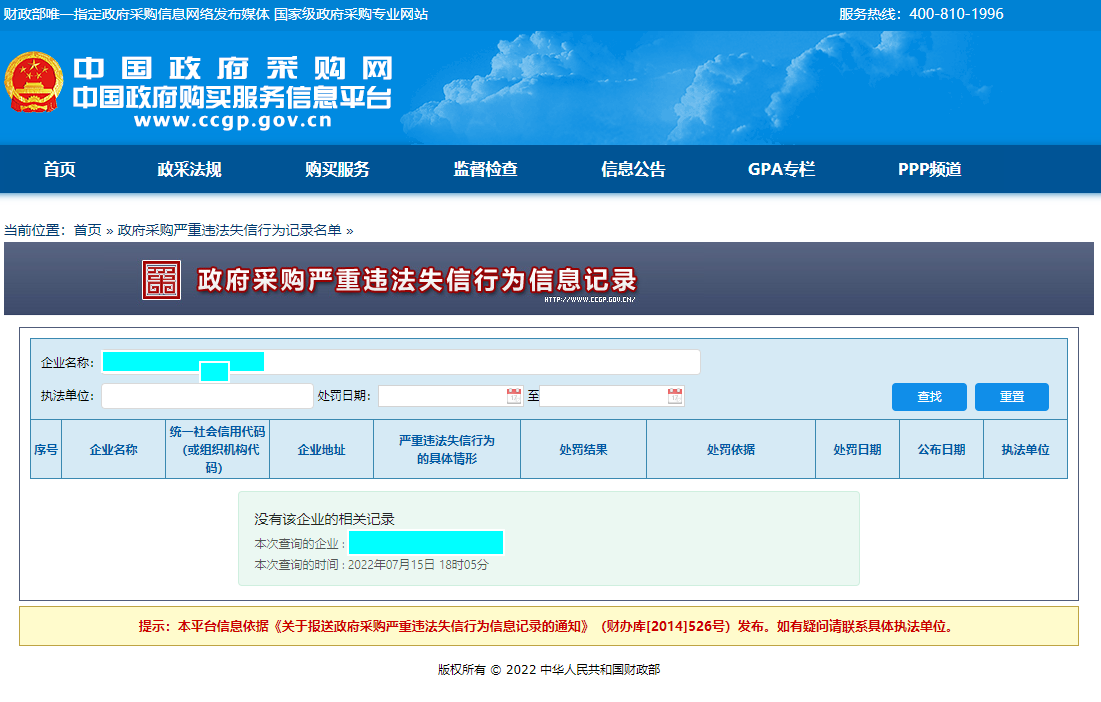Image resolution: width=1101 pixels, height=702 pixels.
Task: Click the 处罚日期 column header
Action: (857, 449)
